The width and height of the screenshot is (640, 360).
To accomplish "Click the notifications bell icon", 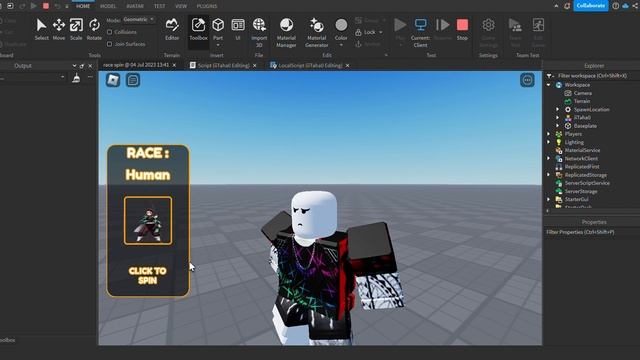I will (x=567, y=6).
